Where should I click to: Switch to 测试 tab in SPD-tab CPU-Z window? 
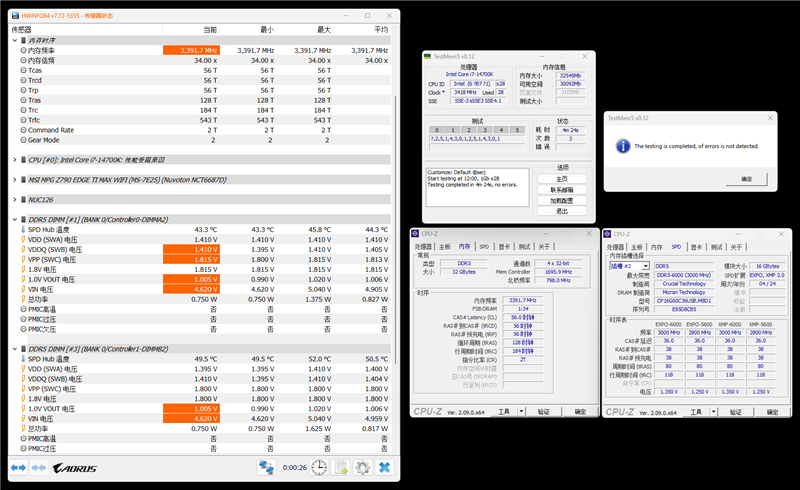pyautogui.click(x=716, y=247)
